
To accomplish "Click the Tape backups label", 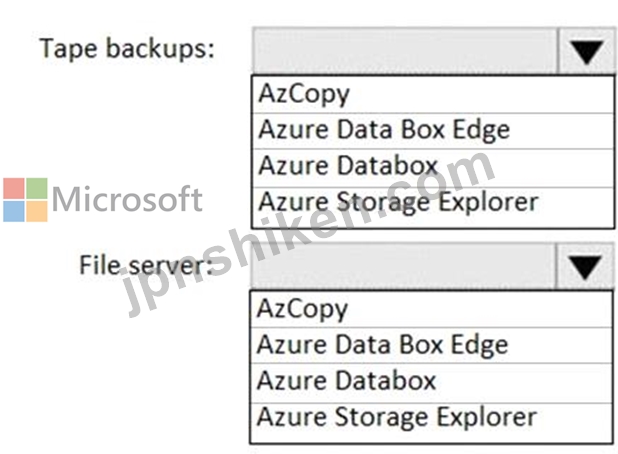I will 127,50.
